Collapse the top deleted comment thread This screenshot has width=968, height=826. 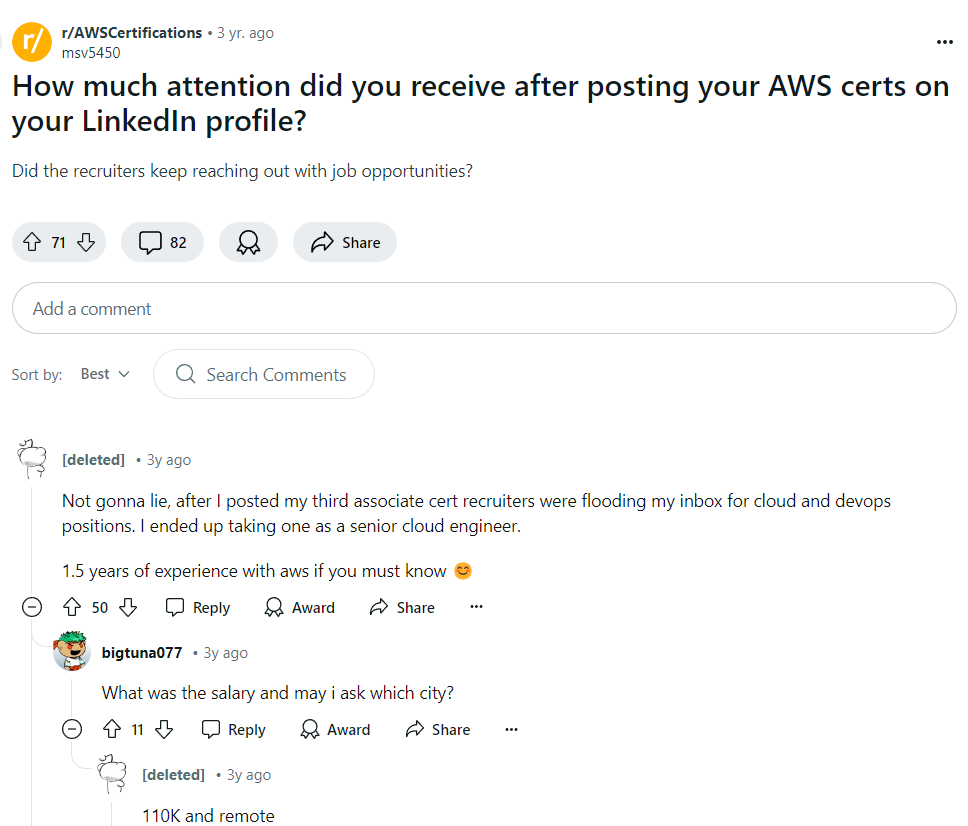[32, 607]
